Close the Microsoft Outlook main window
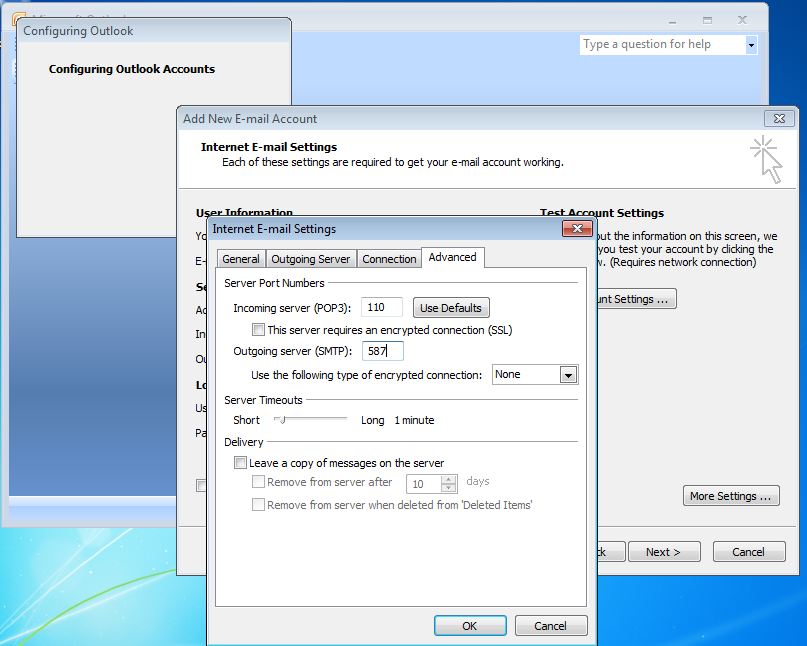 coord(742,20)
